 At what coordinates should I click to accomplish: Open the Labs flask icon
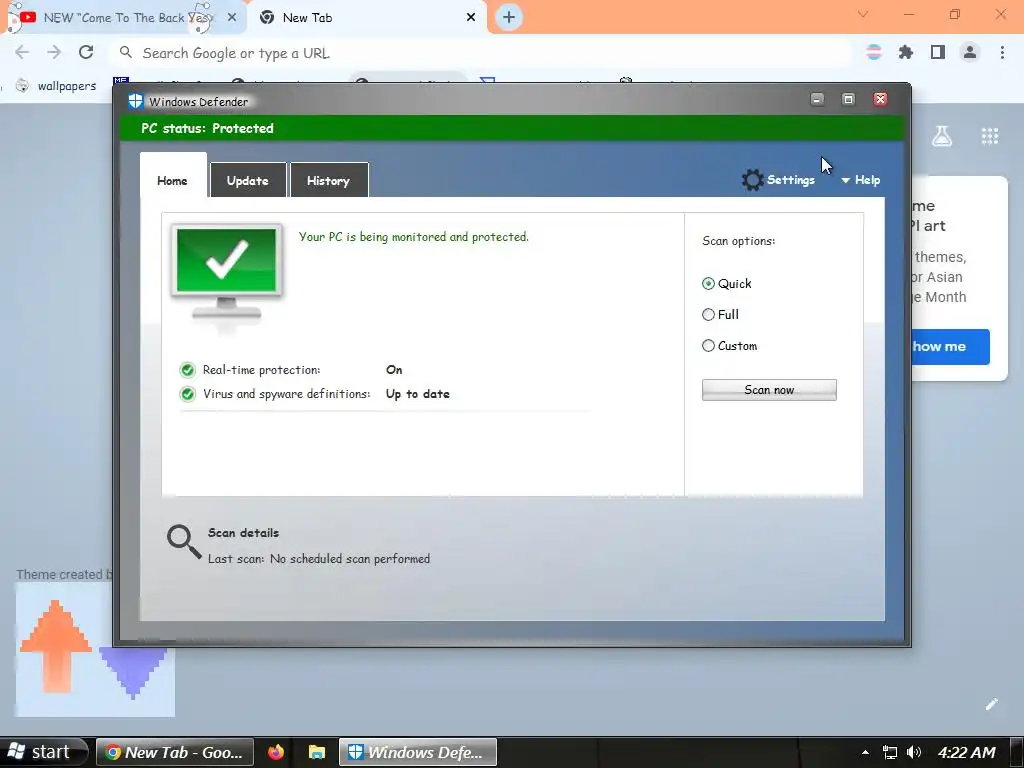tap(942, 136)
